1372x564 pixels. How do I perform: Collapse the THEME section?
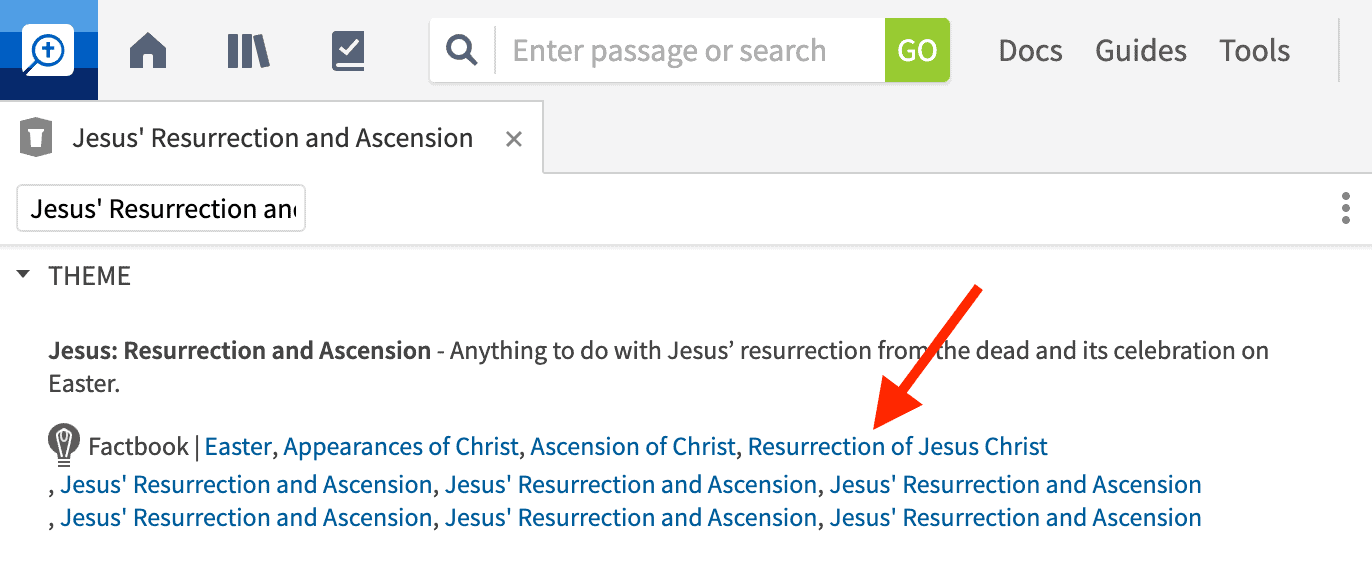point(23,276)
